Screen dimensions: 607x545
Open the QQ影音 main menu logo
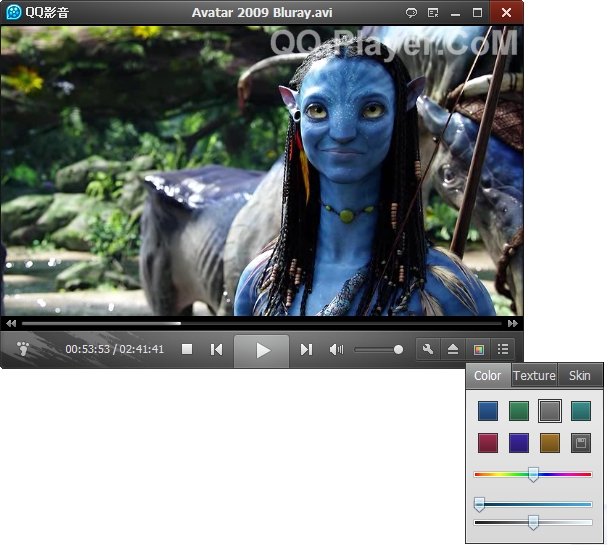14,12
